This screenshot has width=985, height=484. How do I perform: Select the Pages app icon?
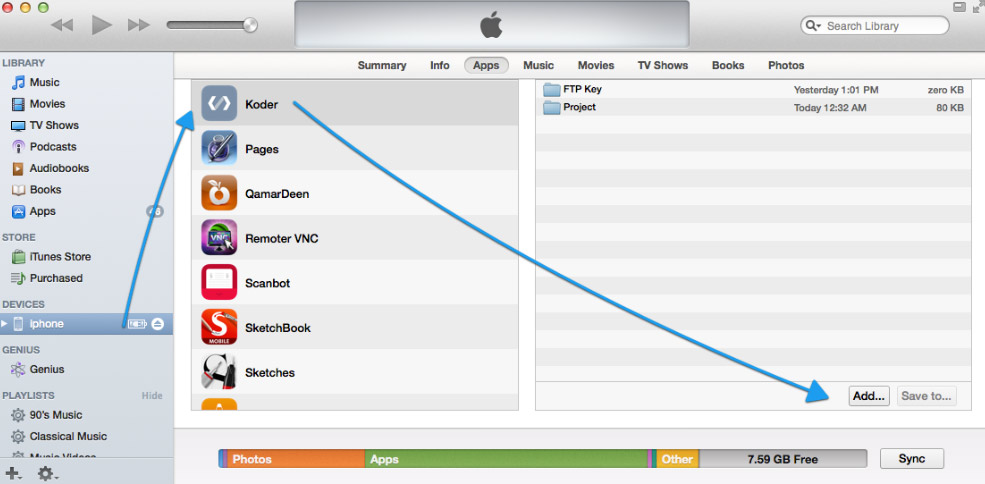pyautogui.click(x=219, y=148)
